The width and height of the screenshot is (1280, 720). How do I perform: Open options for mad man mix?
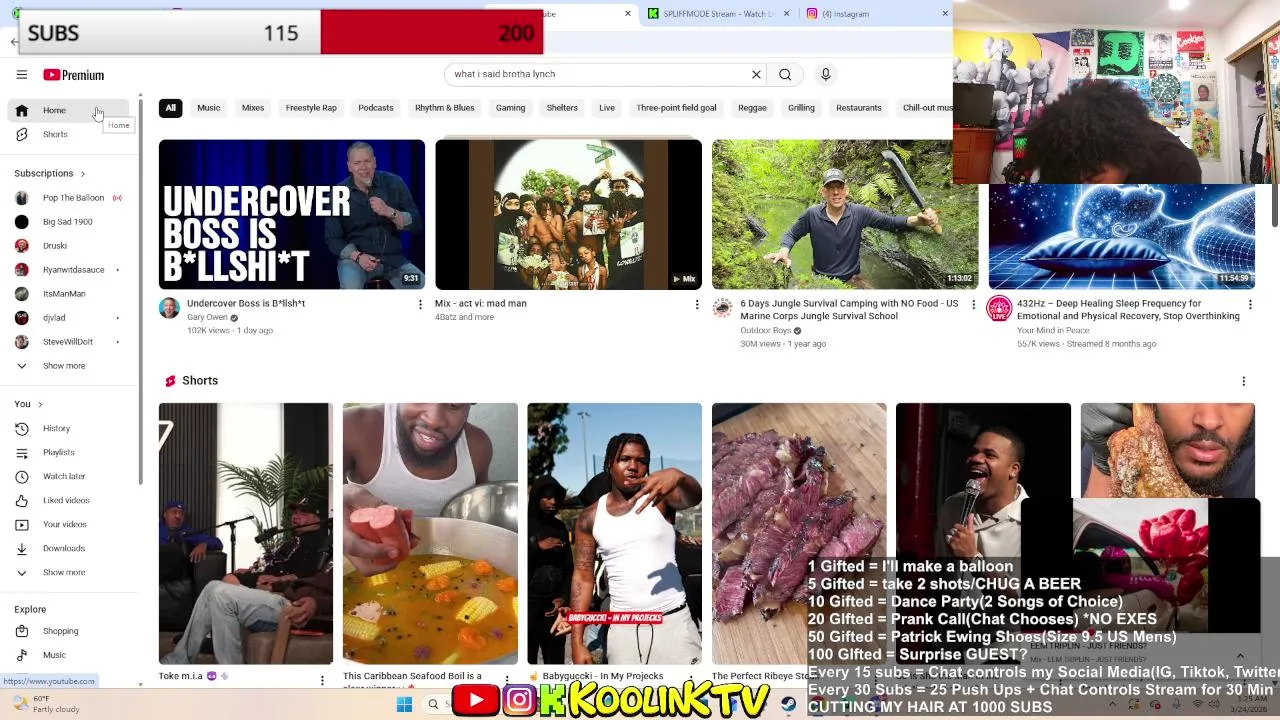[x=697, y=304]
